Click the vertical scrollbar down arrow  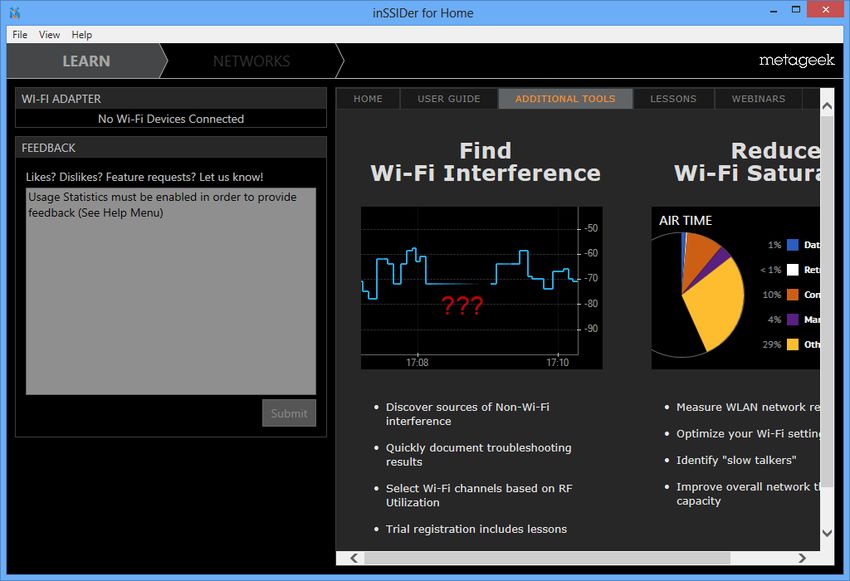pos(827,533)
